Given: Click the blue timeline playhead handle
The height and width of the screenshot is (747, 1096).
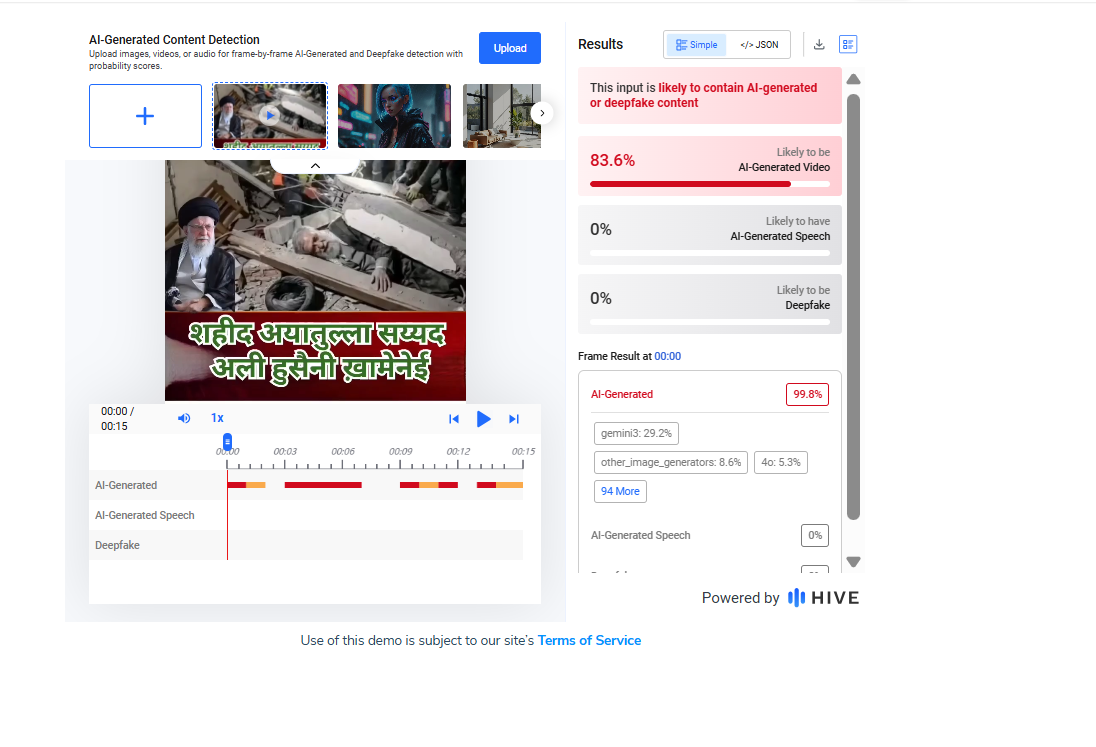Looking at the screenshot, I should pyautogui.click(x=227, y=442).
